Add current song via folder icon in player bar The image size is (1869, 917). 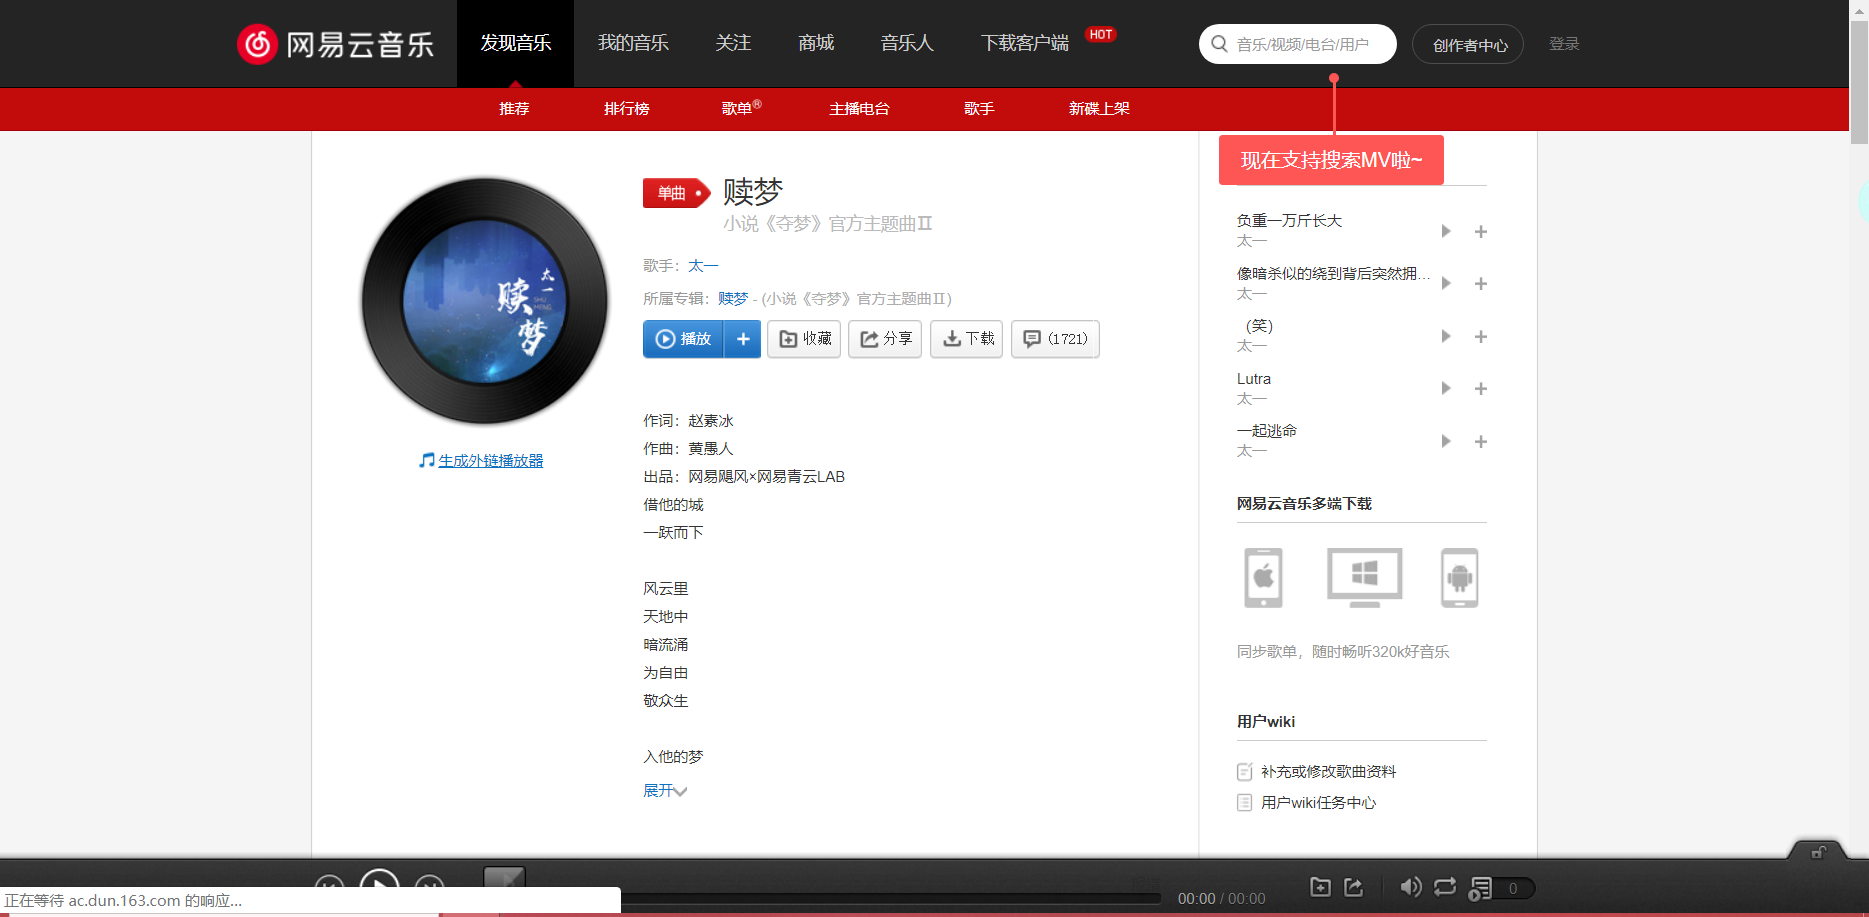1320,887
